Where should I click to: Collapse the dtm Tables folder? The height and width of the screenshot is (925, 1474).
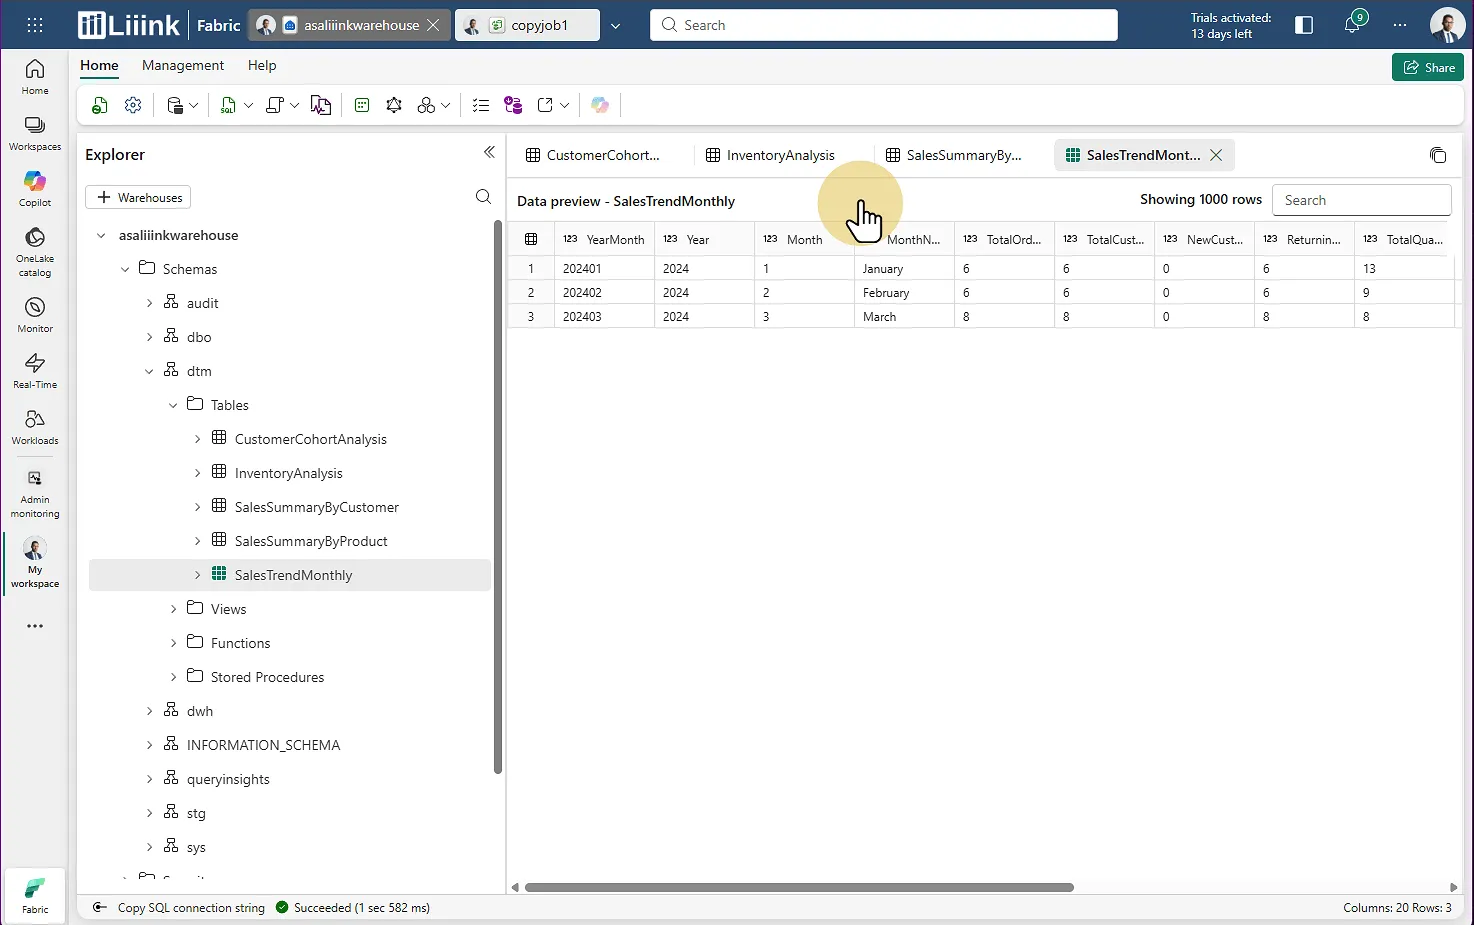pyautogui.click(x=174, y=405)
